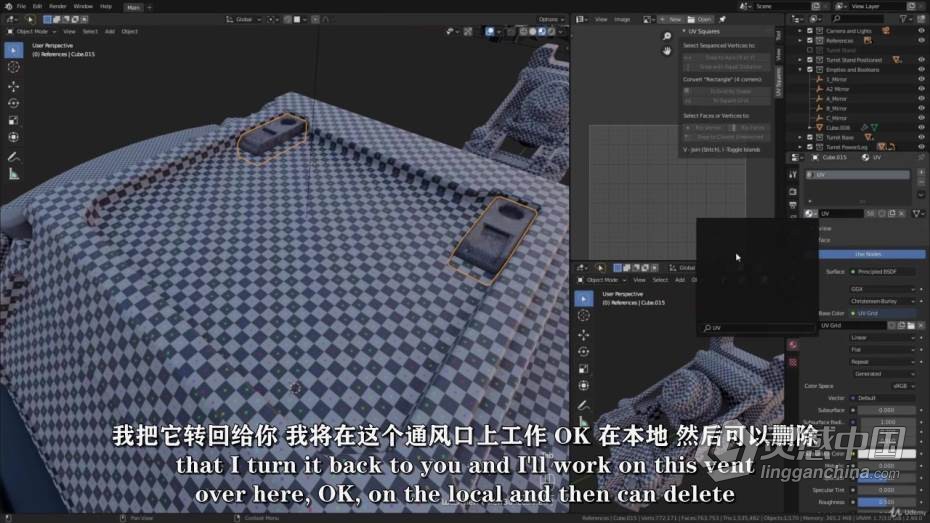The height and width of the screenshot is (523, 930).
Task: Enable the Turret Stand collection checkbox
Action: click(x=810, y=50)
